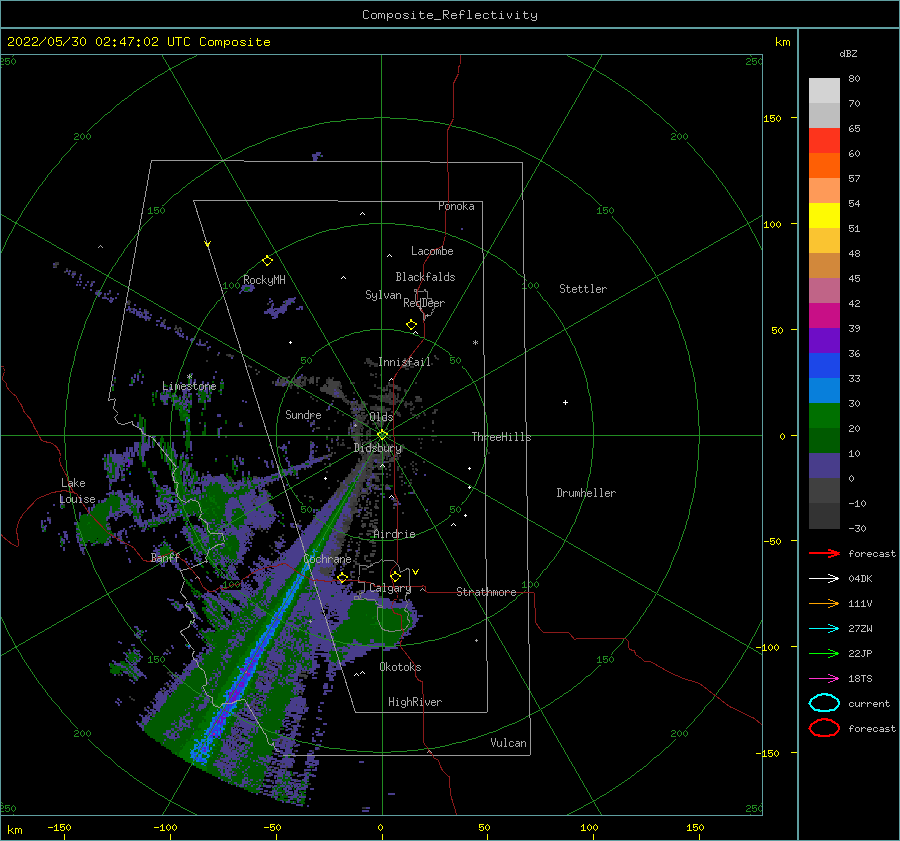Click the yellow diamond marker near RockyMH
The width and height of the screenshot is (900, 841).
tap(267, 261)
